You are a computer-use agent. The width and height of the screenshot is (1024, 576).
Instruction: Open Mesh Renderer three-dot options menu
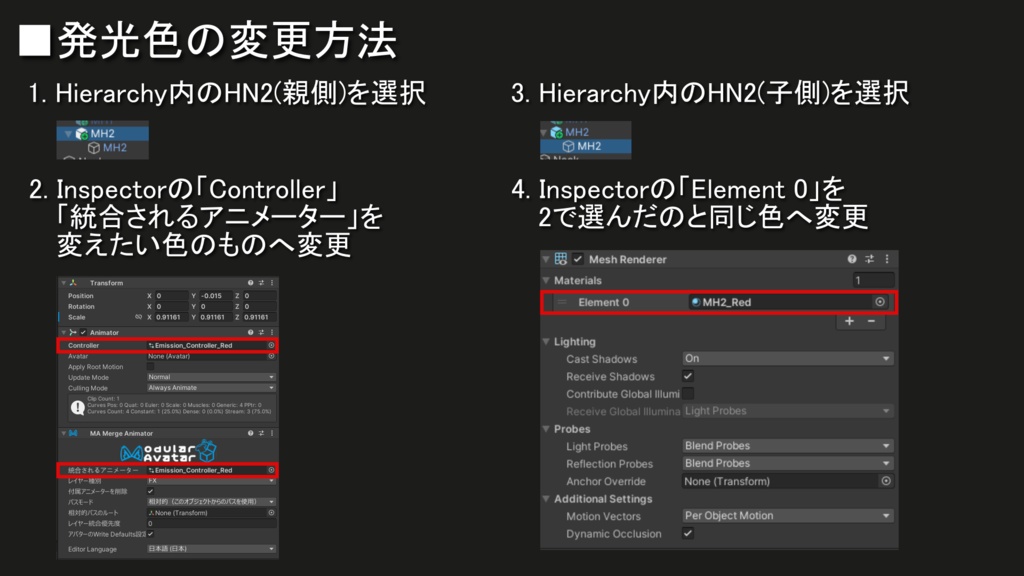887,259
